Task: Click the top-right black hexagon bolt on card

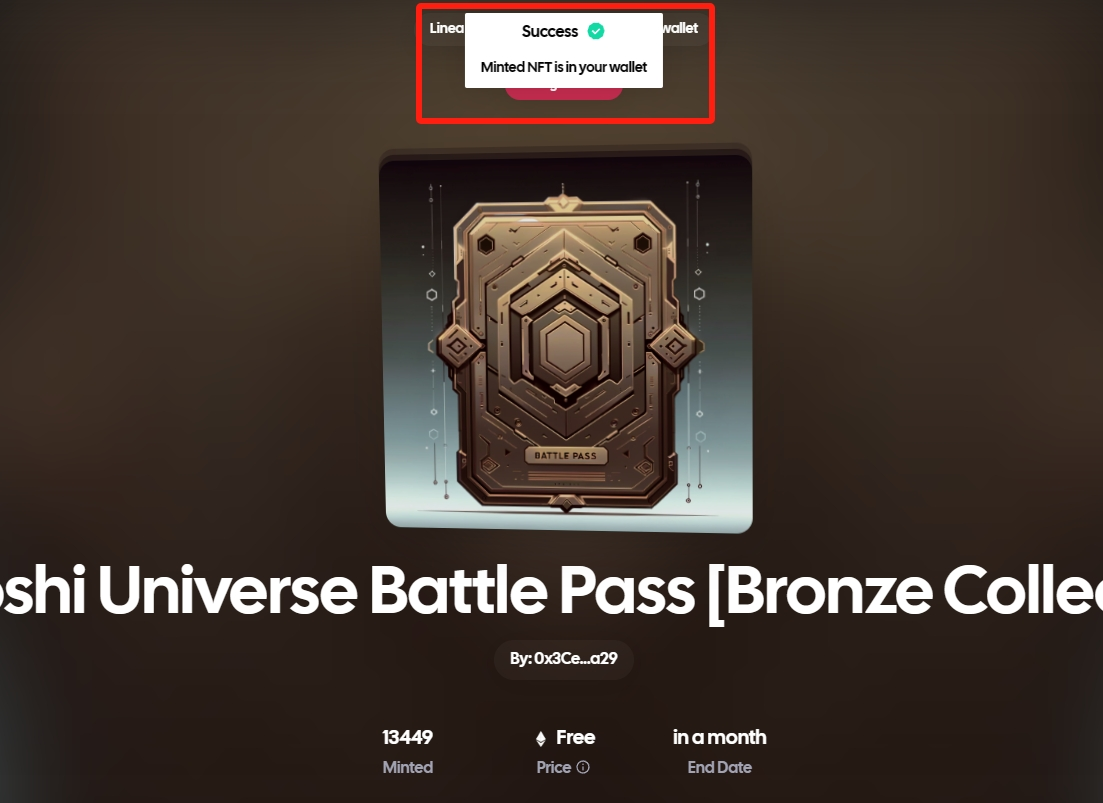Action: (x=642, y=243)
